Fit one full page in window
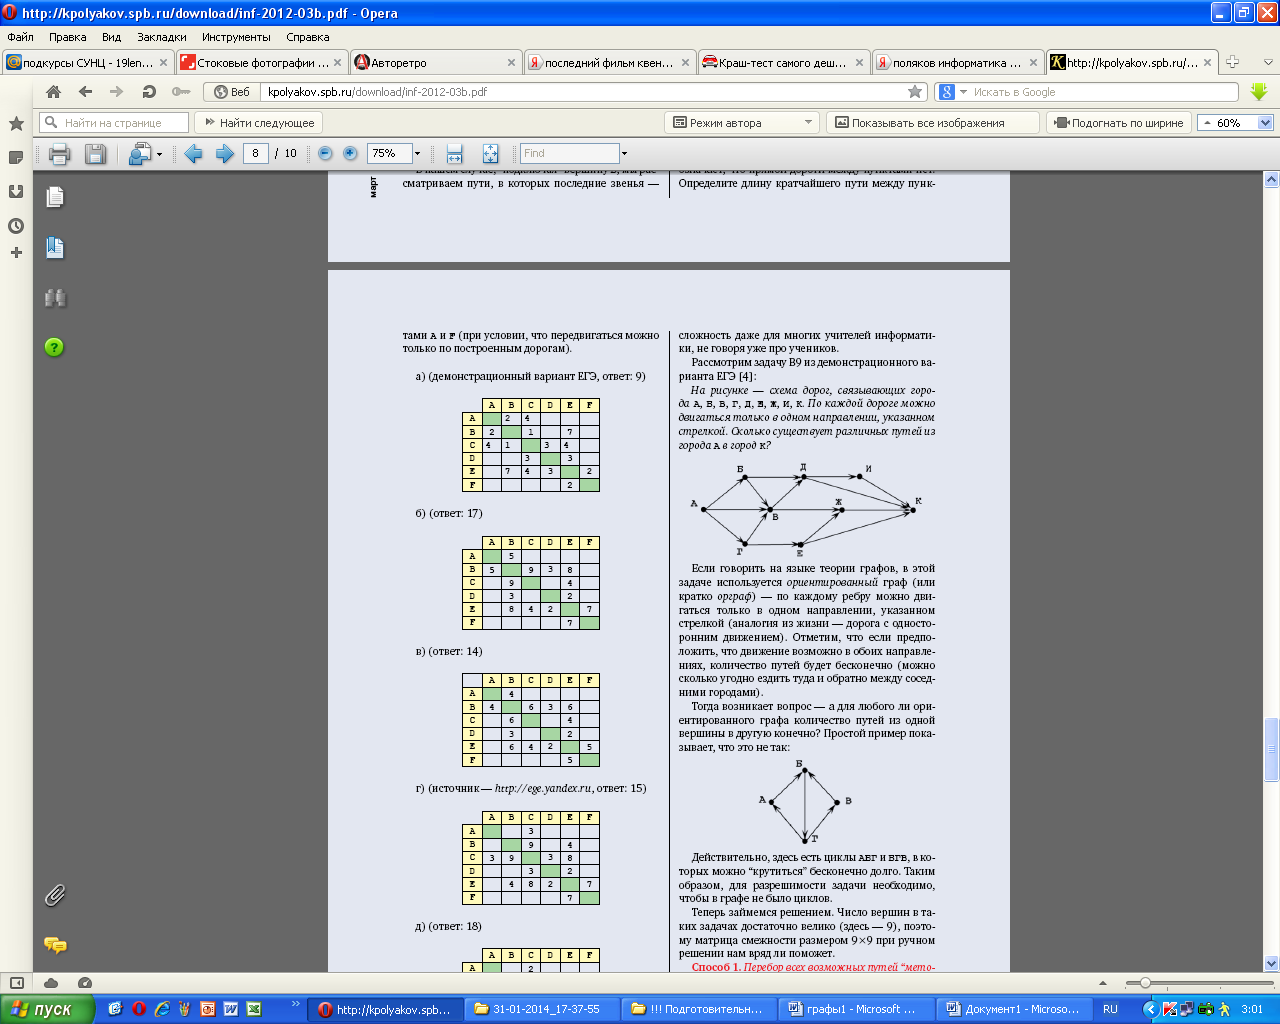The width and height of the screenshot is (1280, 1024). (490, 153)
